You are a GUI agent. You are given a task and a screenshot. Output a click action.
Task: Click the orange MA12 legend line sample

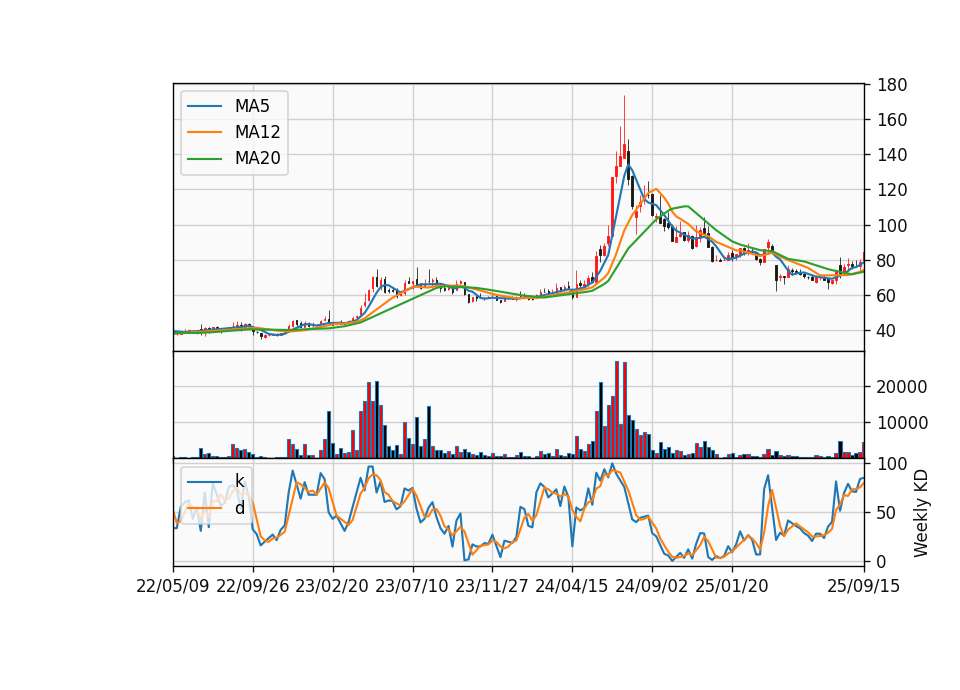click(x=204, y=132)
